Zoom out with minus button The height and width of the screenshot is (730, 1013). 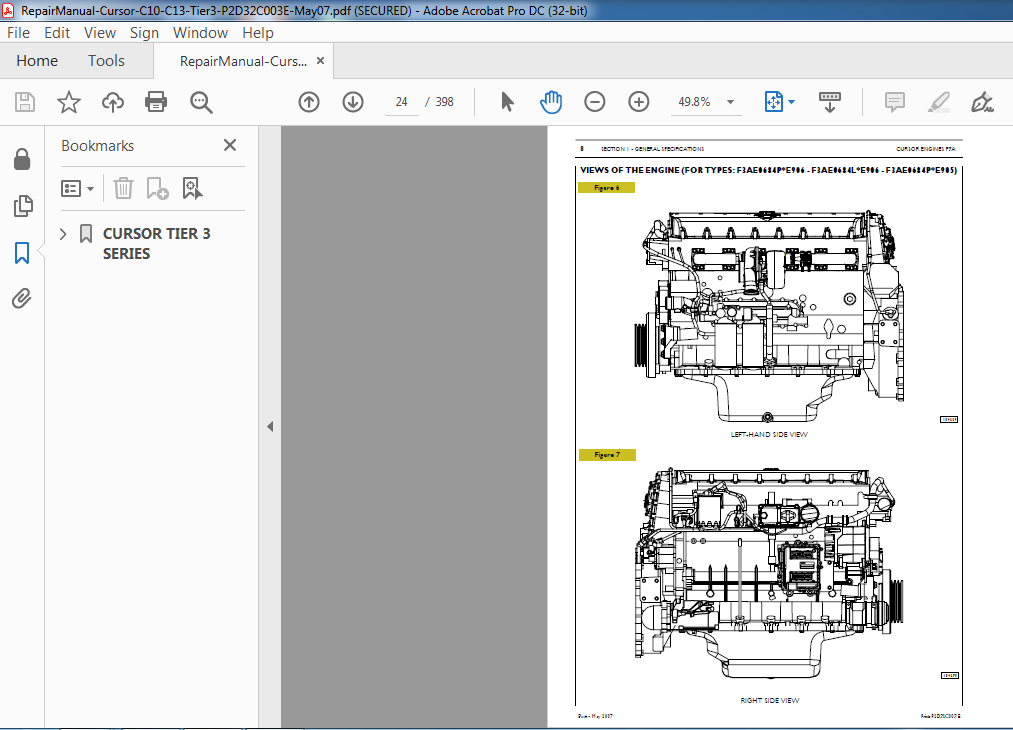click(594, 102)
